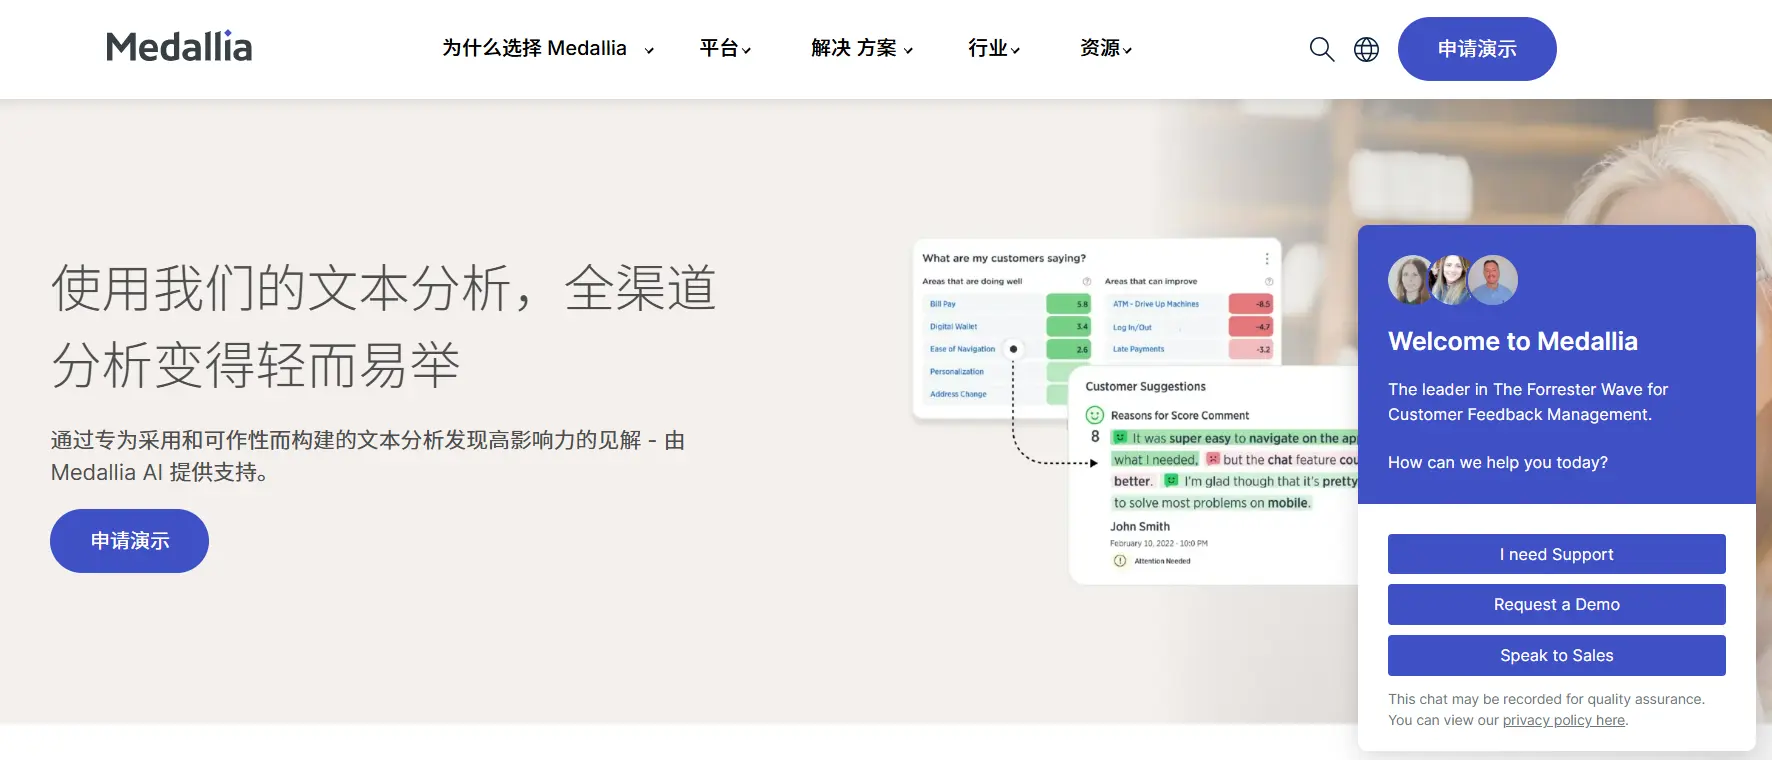
Task: Click the John Smith name
Action: click(x=1140, y=526)
